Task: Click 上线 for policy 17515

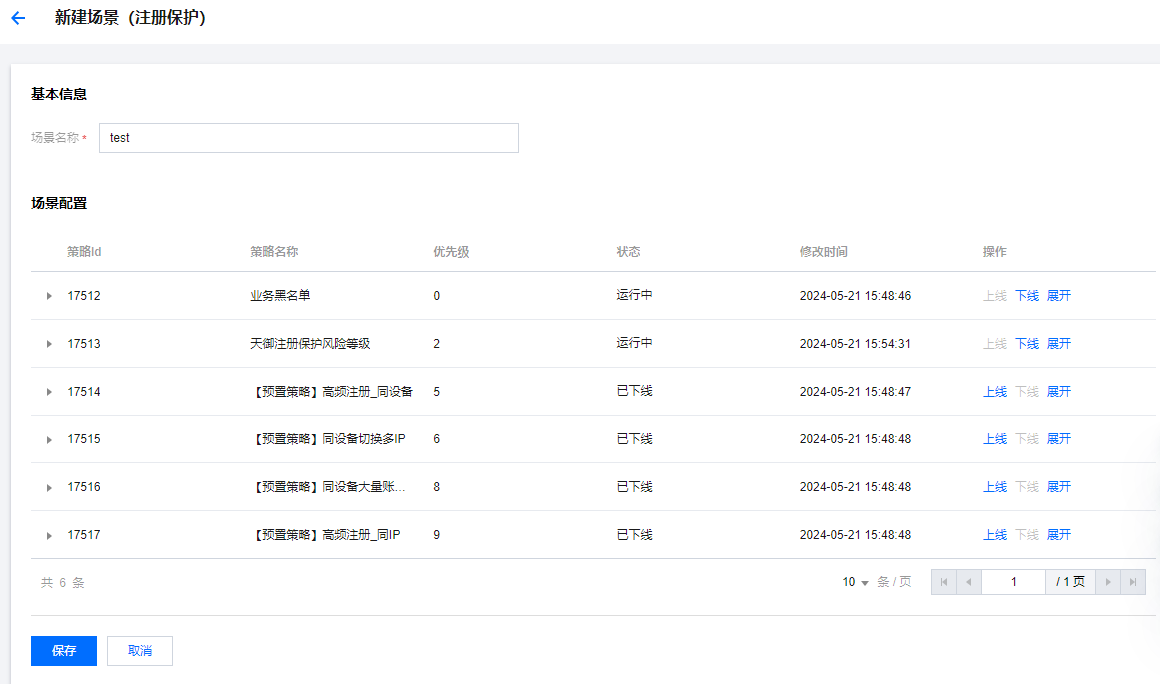Action: click(995, 439)
